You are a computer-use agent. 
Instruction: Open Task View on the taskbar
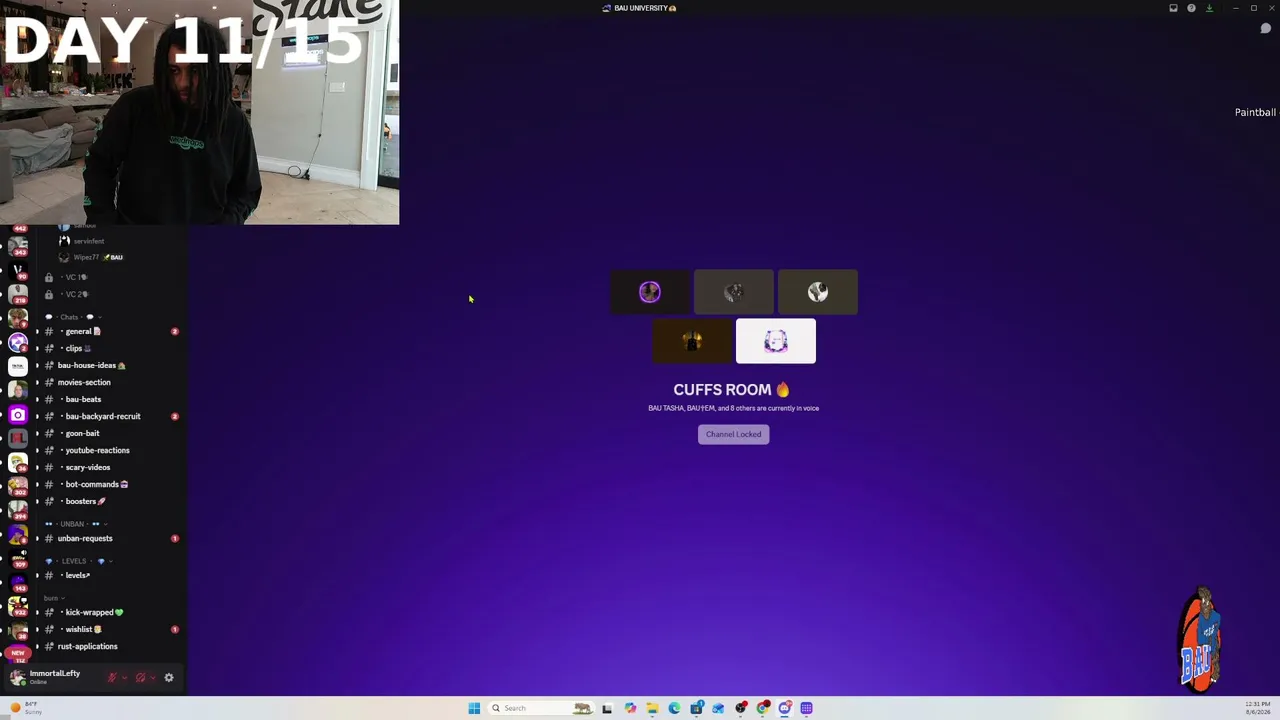607,708
